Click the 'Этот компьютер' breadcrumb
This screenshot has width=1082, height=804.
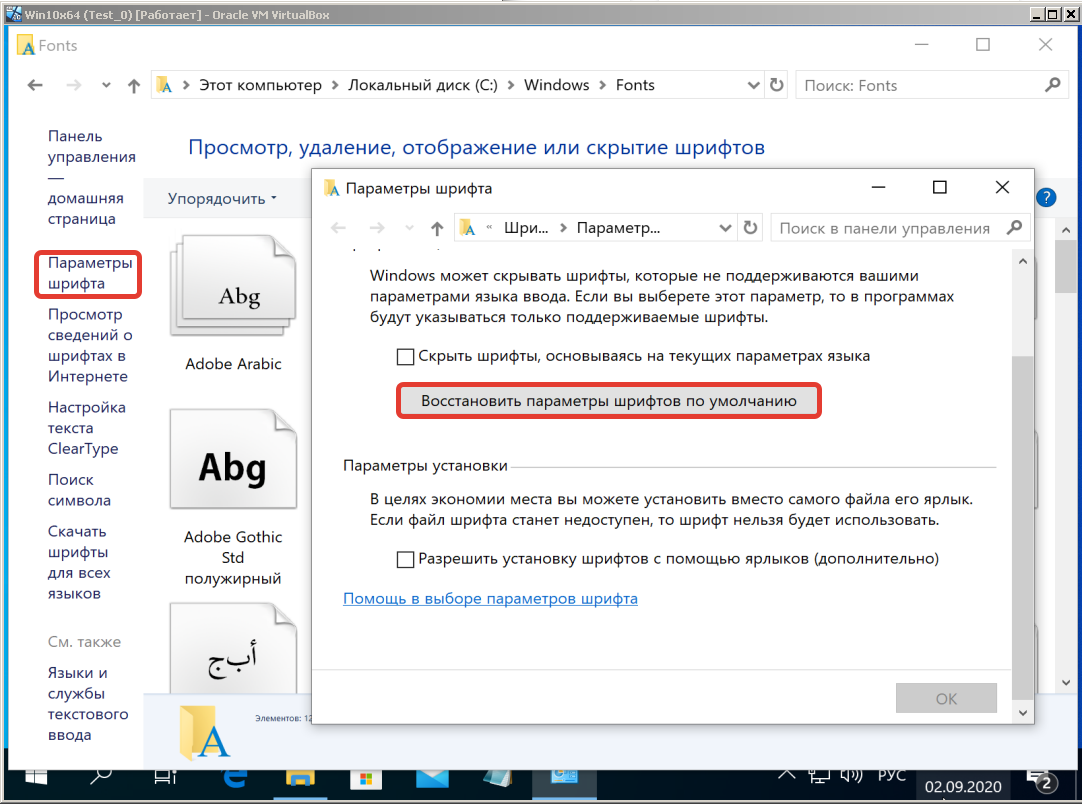[260, 85]
